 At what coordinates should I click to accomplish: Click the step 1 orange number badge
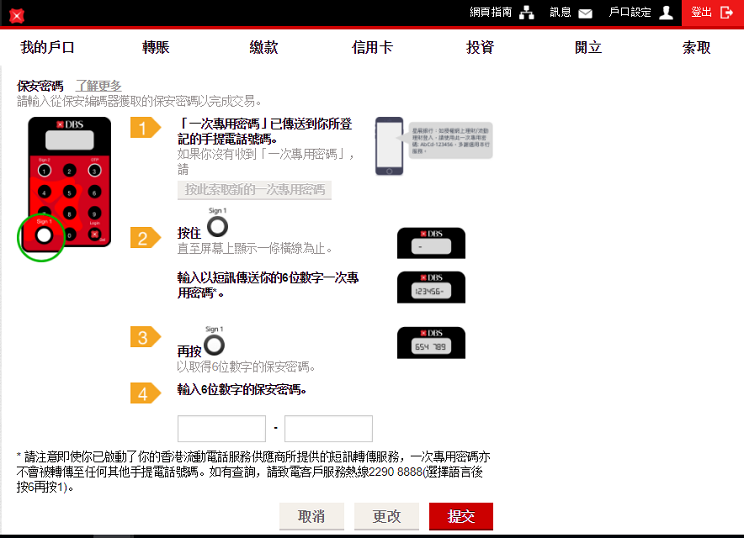(145, 128)
